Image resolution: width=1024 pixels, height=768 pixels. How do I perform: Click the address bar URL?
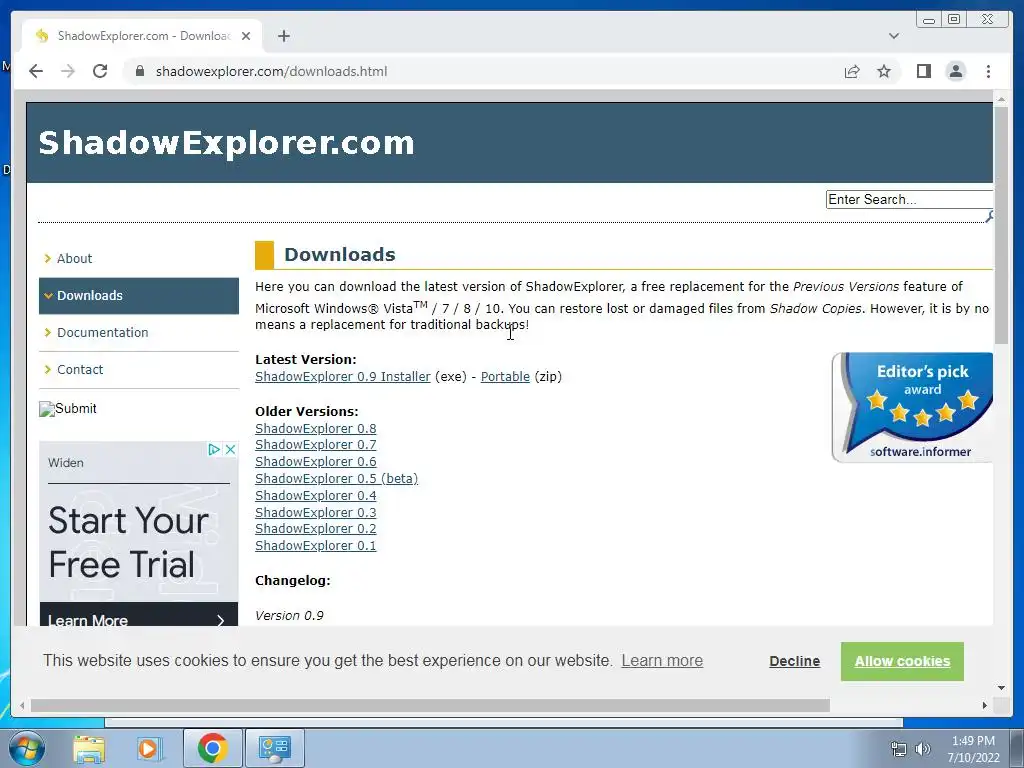point(271,71)
